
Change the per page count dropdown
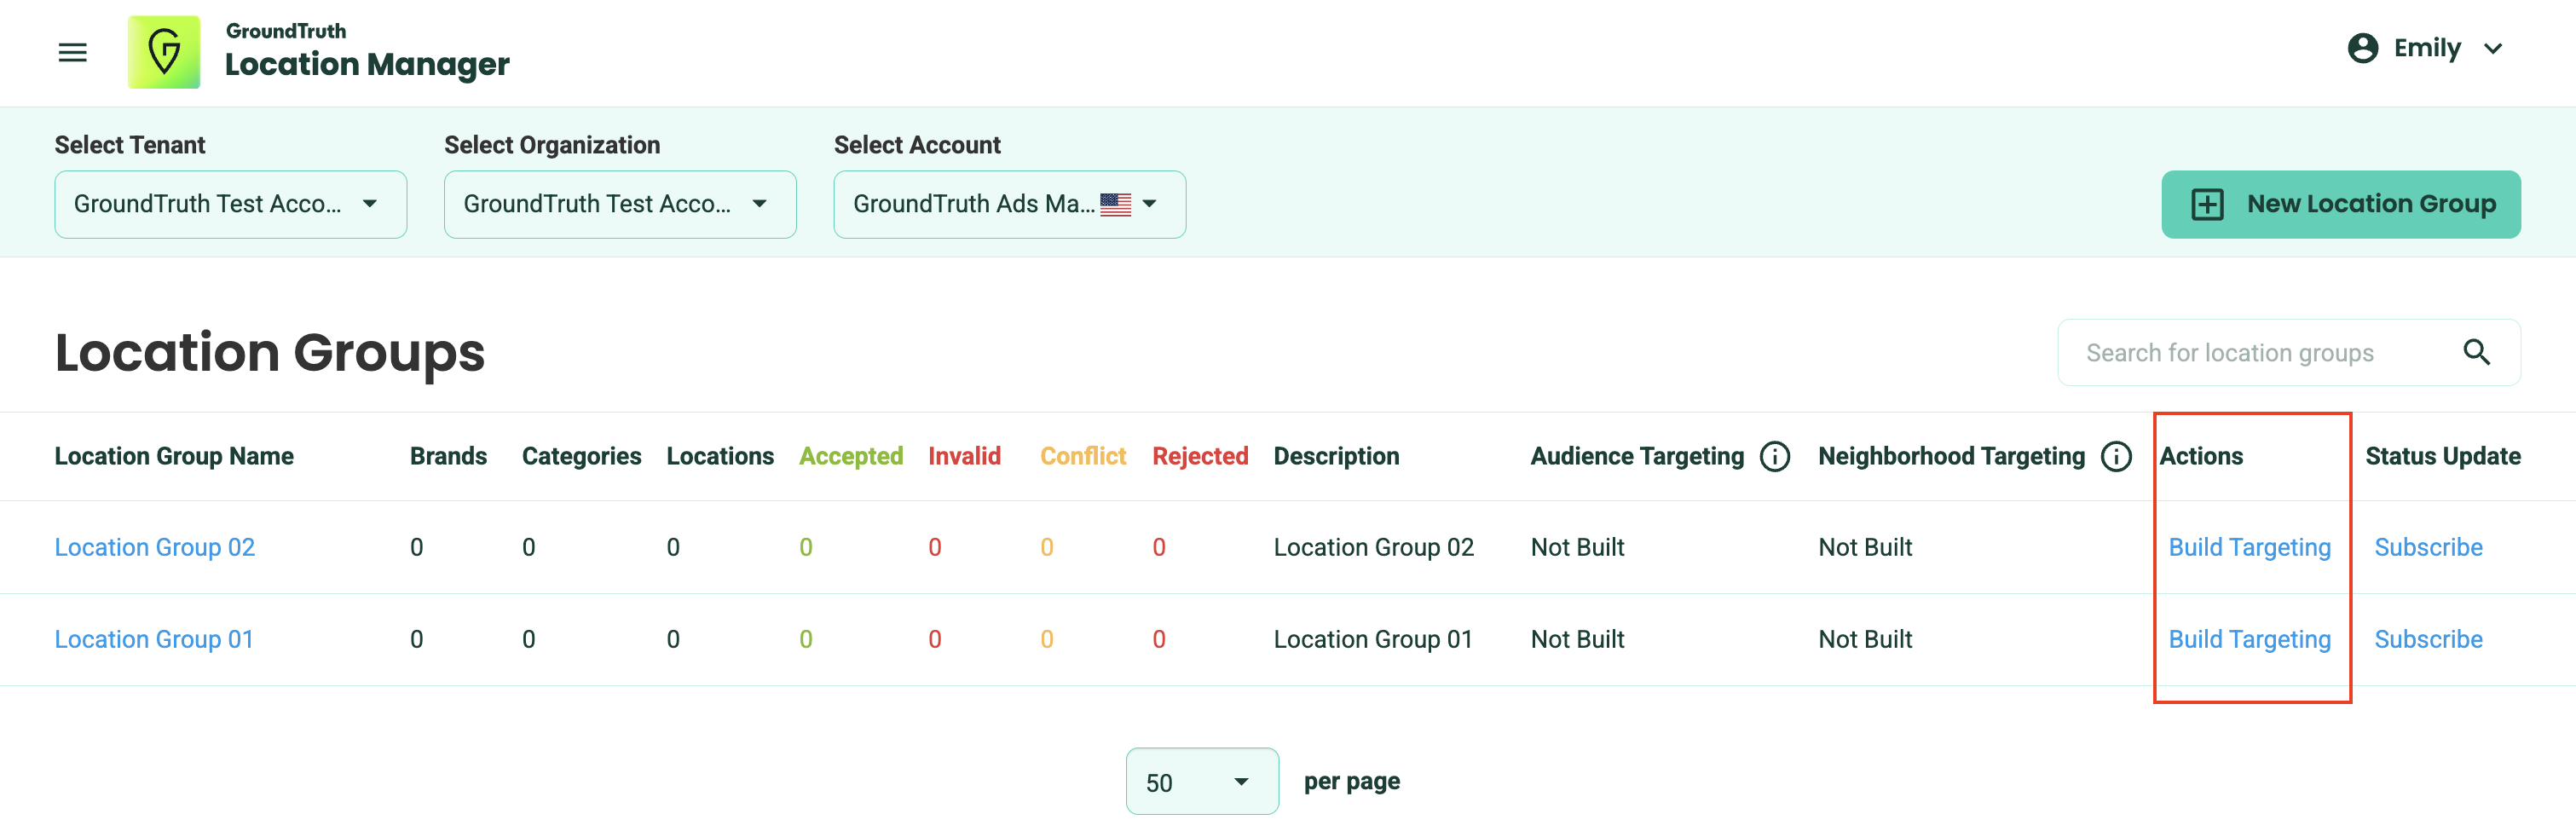[1201, 781]
